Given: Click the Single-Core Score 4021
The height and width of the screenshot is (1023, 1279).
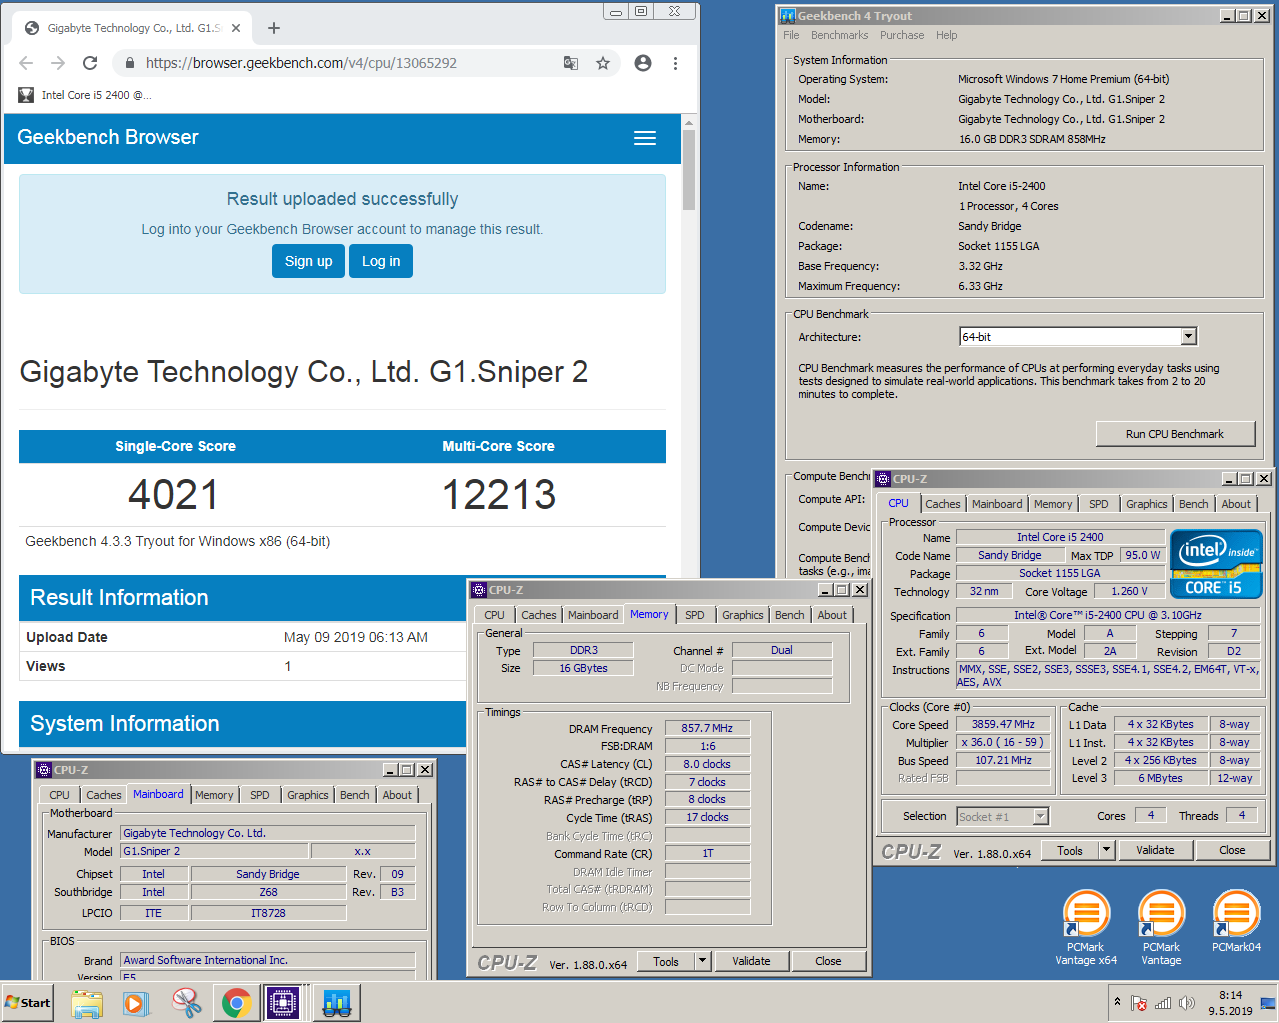Looking at the screenshot, I should (174, 494).
